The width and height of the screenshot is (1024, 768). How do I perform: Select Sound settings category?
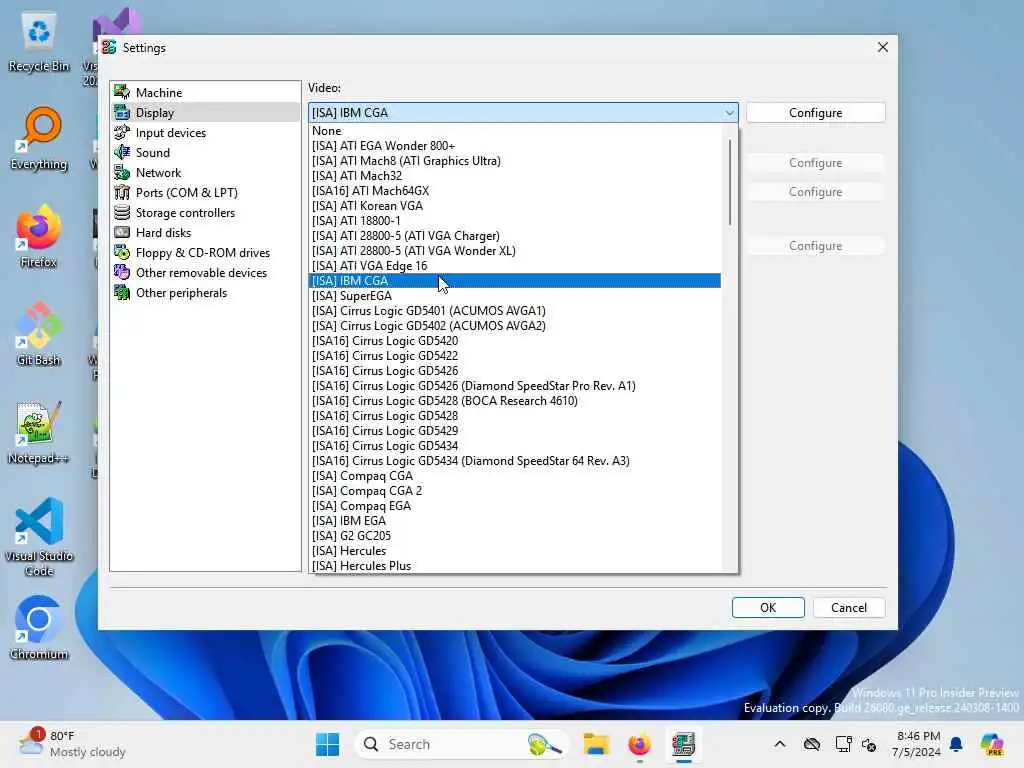click(x=205, y=152)
